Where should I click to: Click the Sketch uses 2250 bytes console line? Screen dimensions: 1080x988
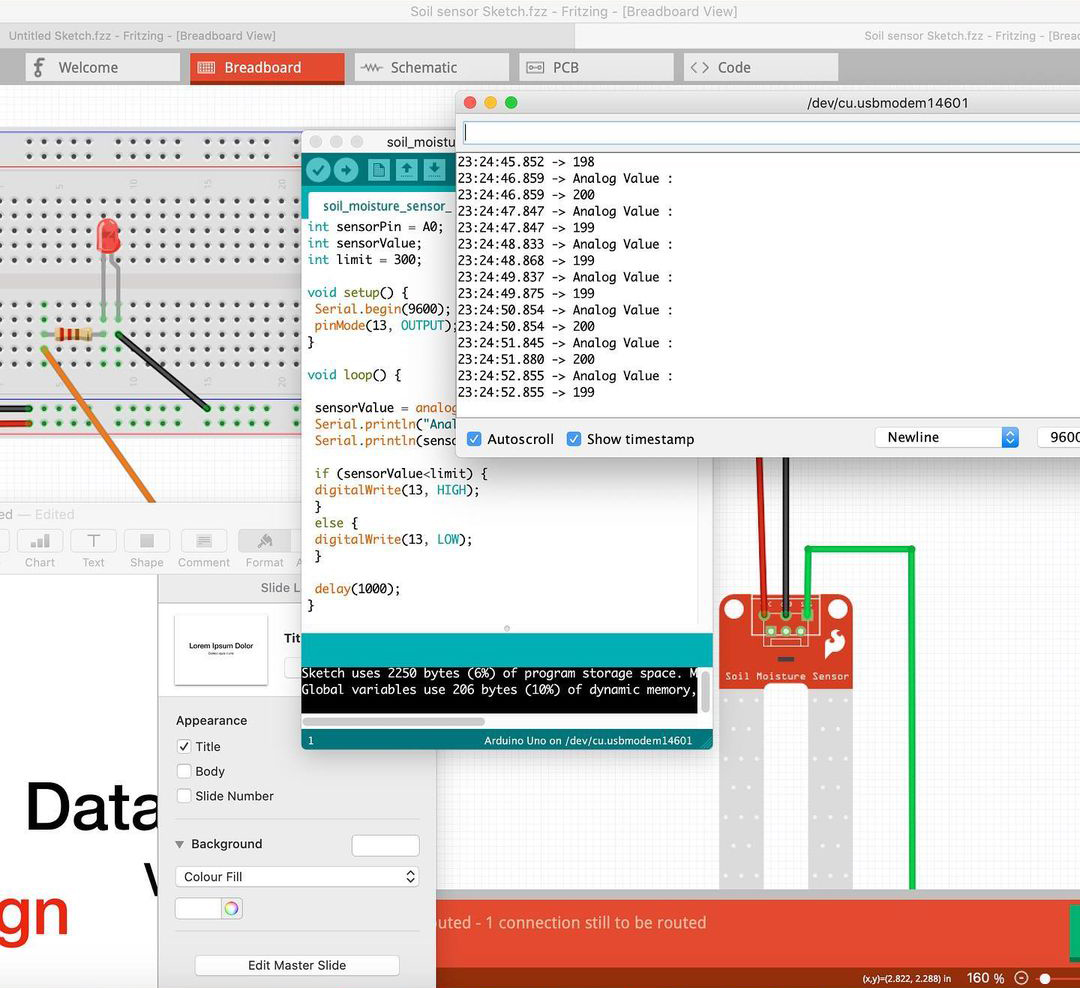500,673
